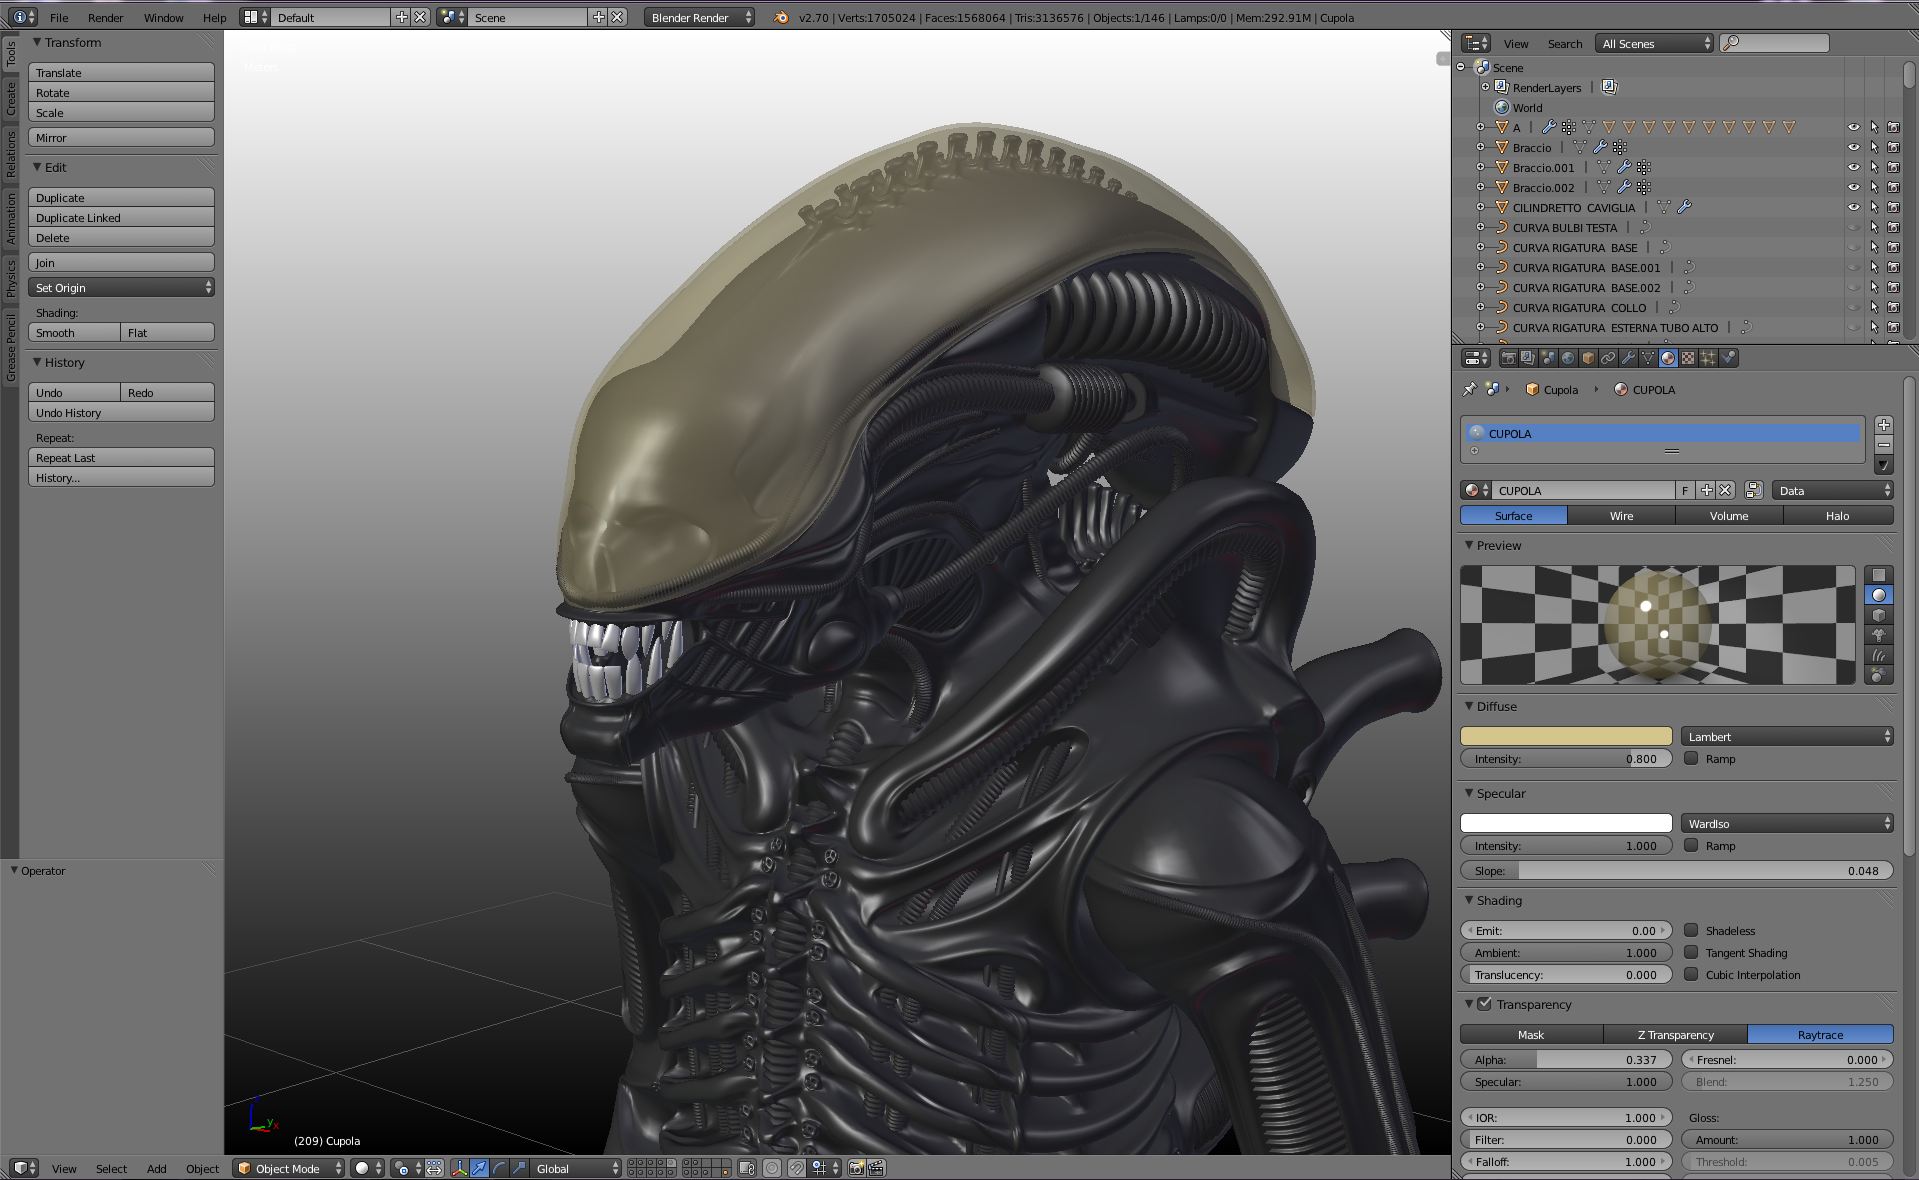Open the Render properties tab (camera icon)

tap(1508, 358)
